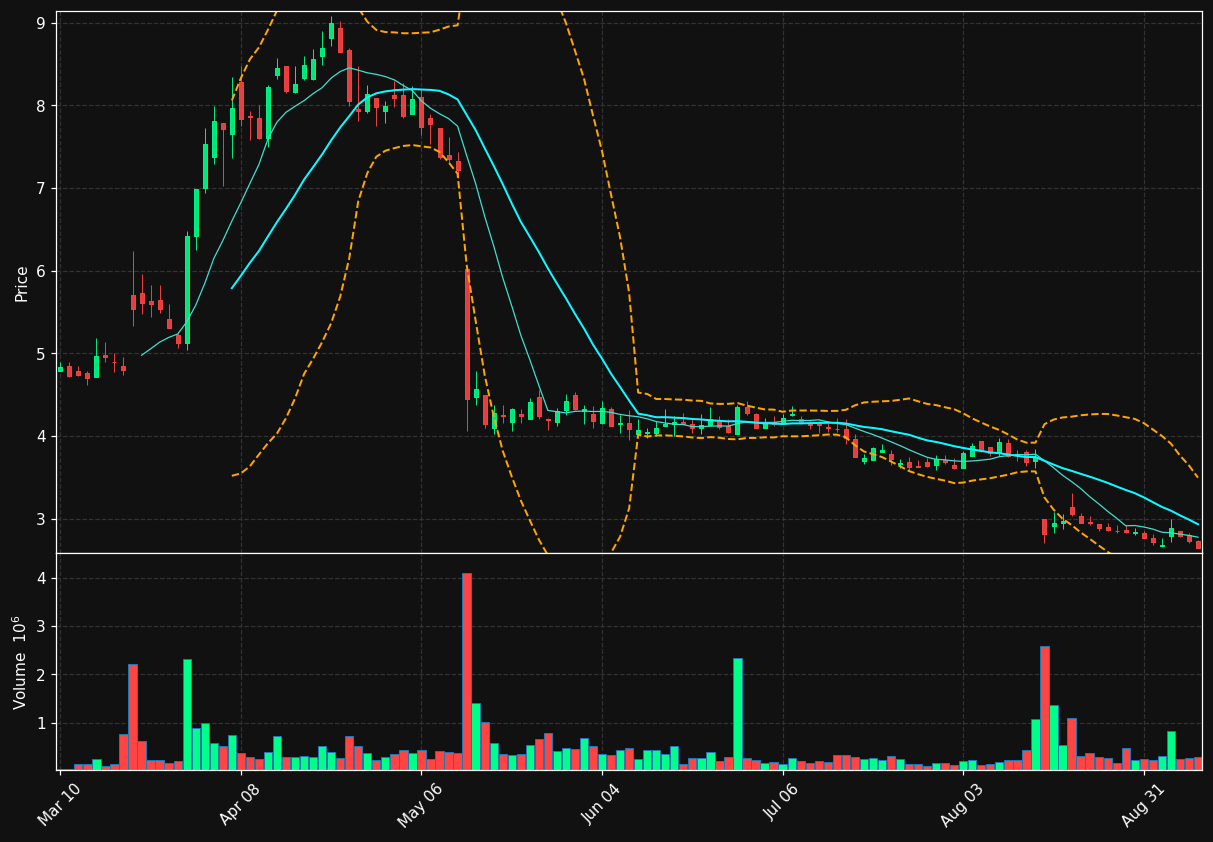
Task: Select the price axis tick label 7
Action: (42, 189)
